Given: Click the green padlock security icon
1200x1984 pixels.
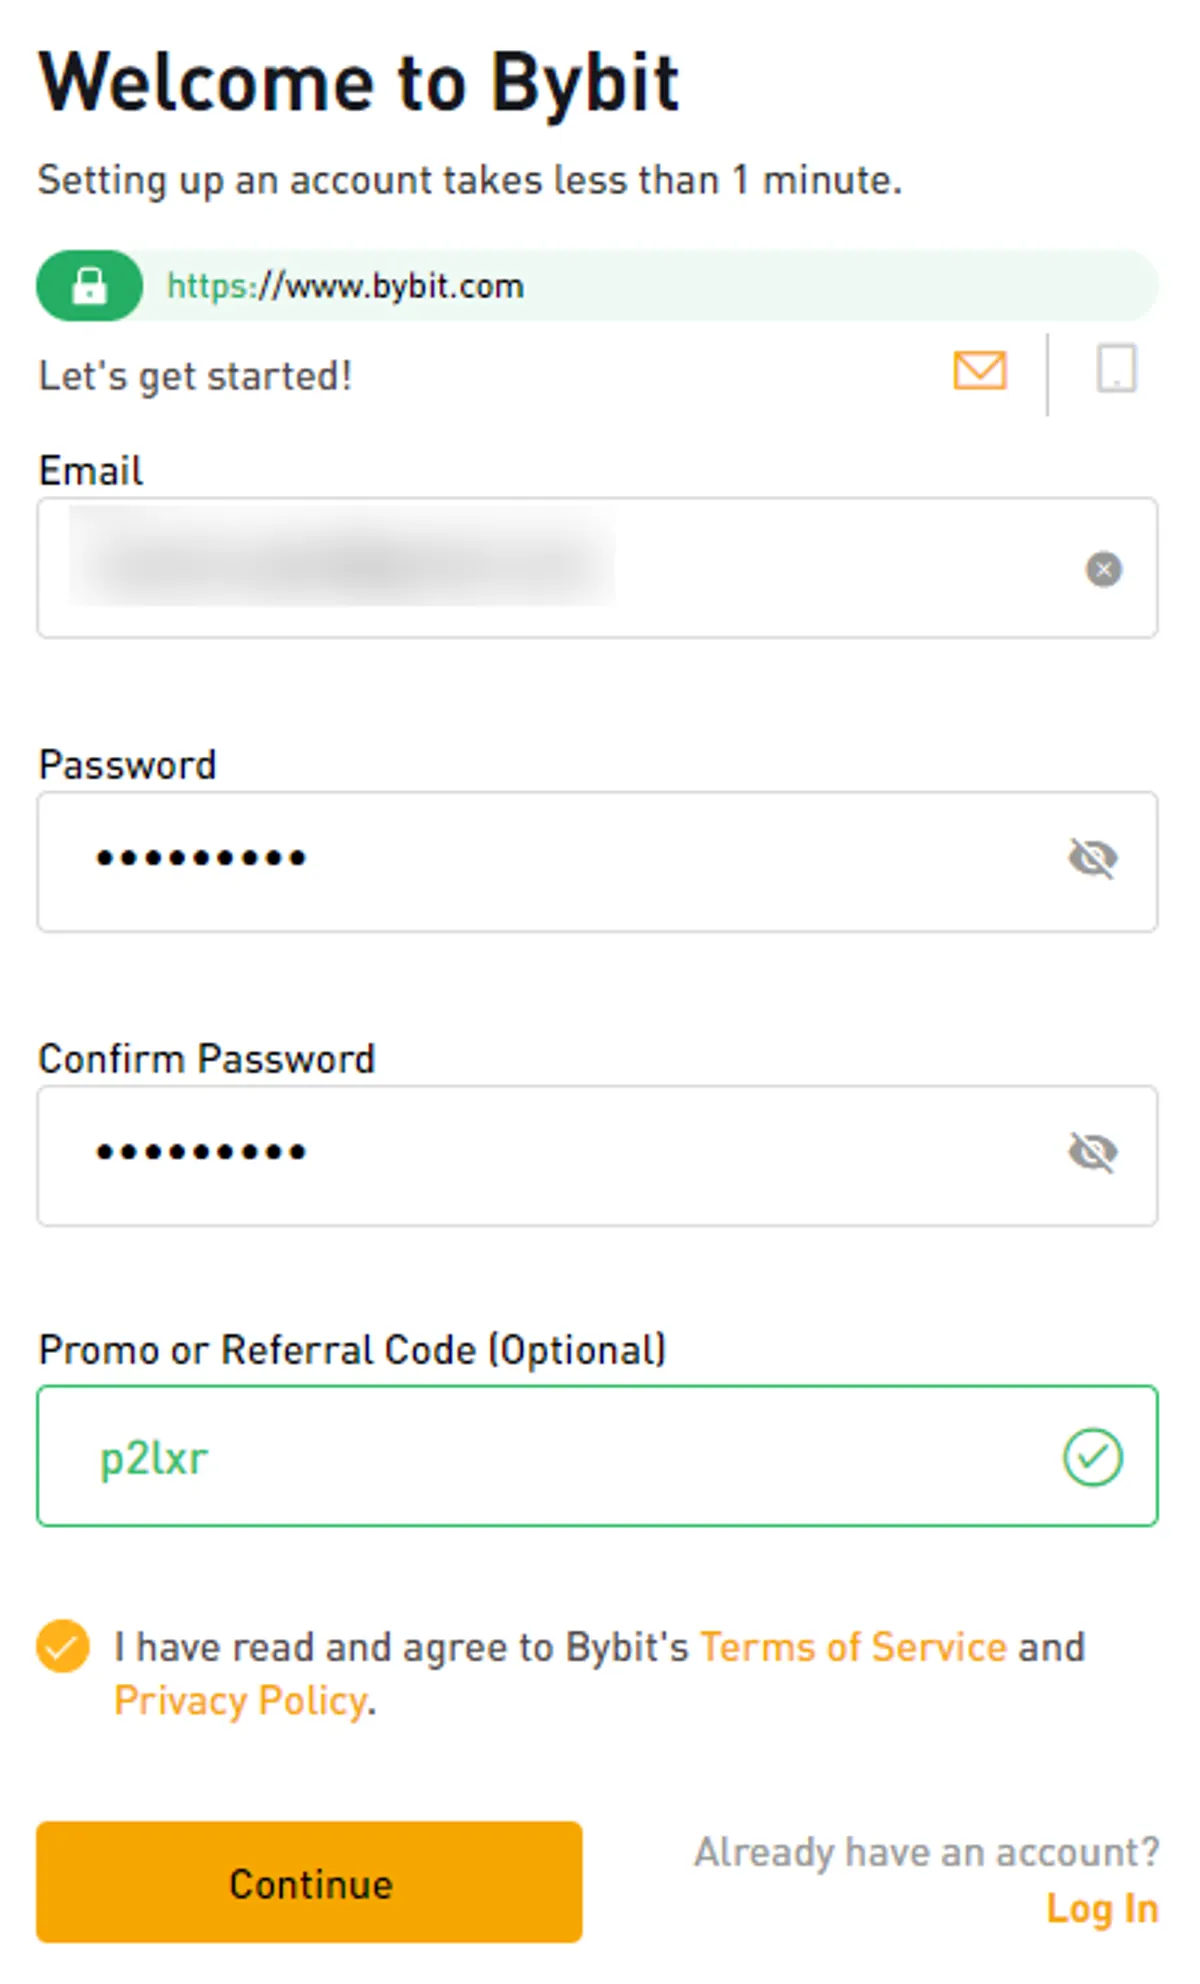Looking at the screenshot, I should pos(89,286).
